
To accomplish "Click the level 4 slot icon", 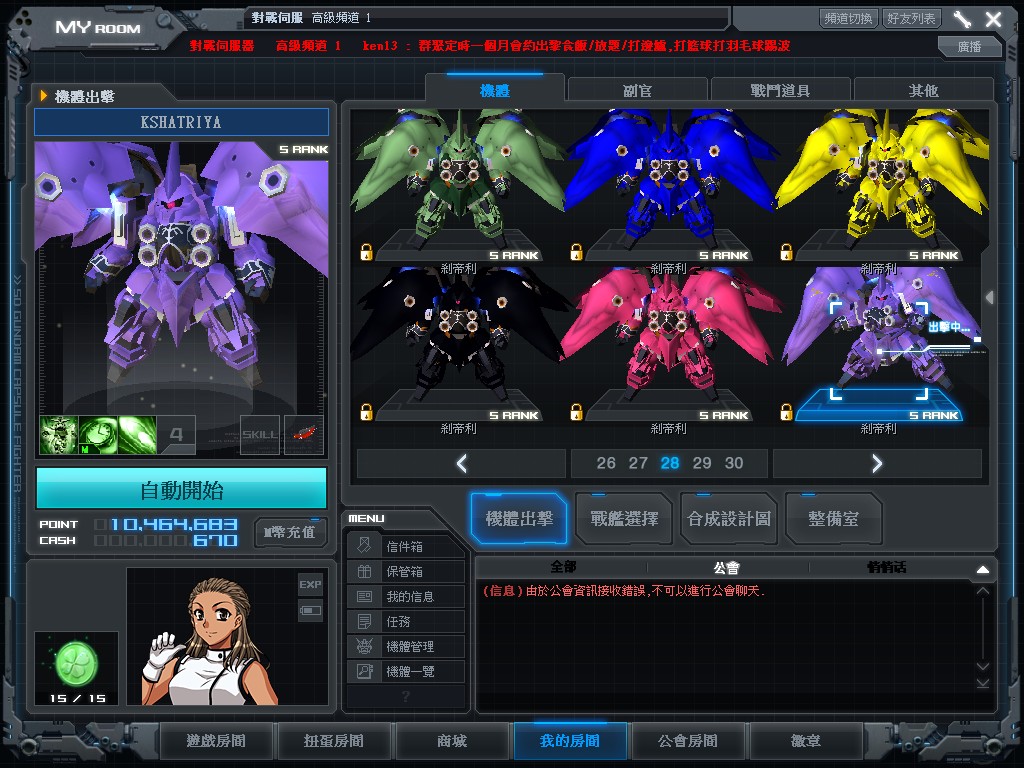I will coord(176,434).
